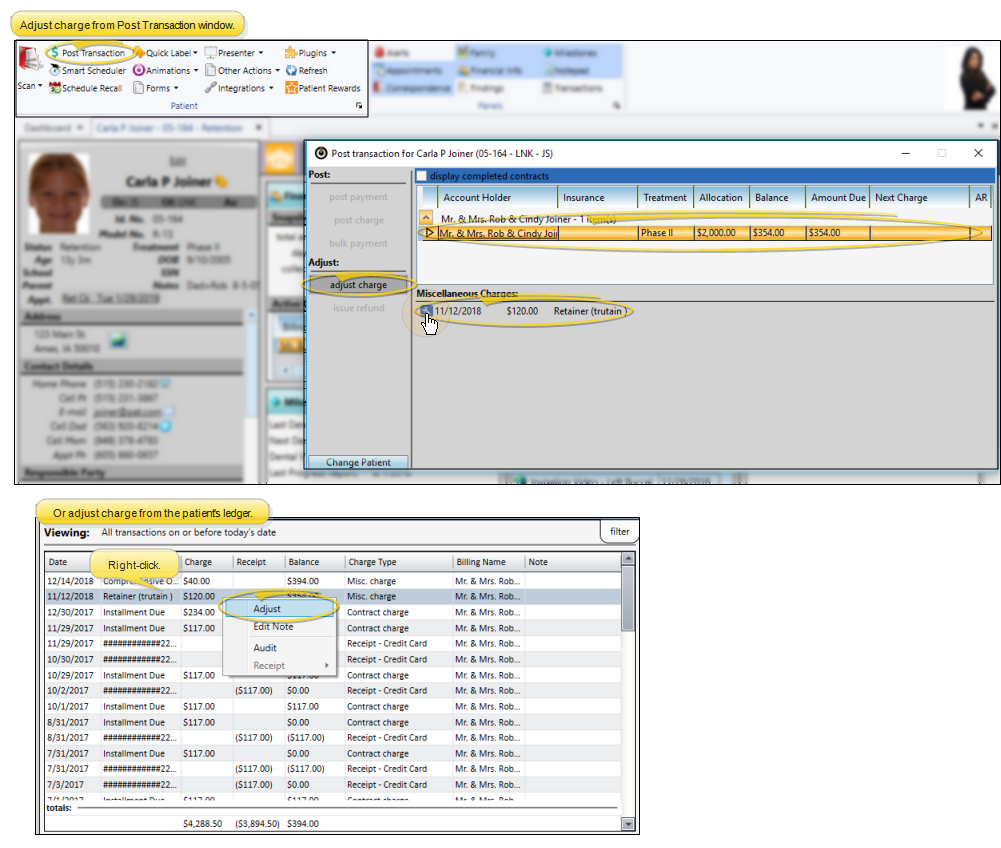This screenshot has height=848, width=1001.
Task: Open Patient Rewards star icon
Action: click(x=291, y=88)
